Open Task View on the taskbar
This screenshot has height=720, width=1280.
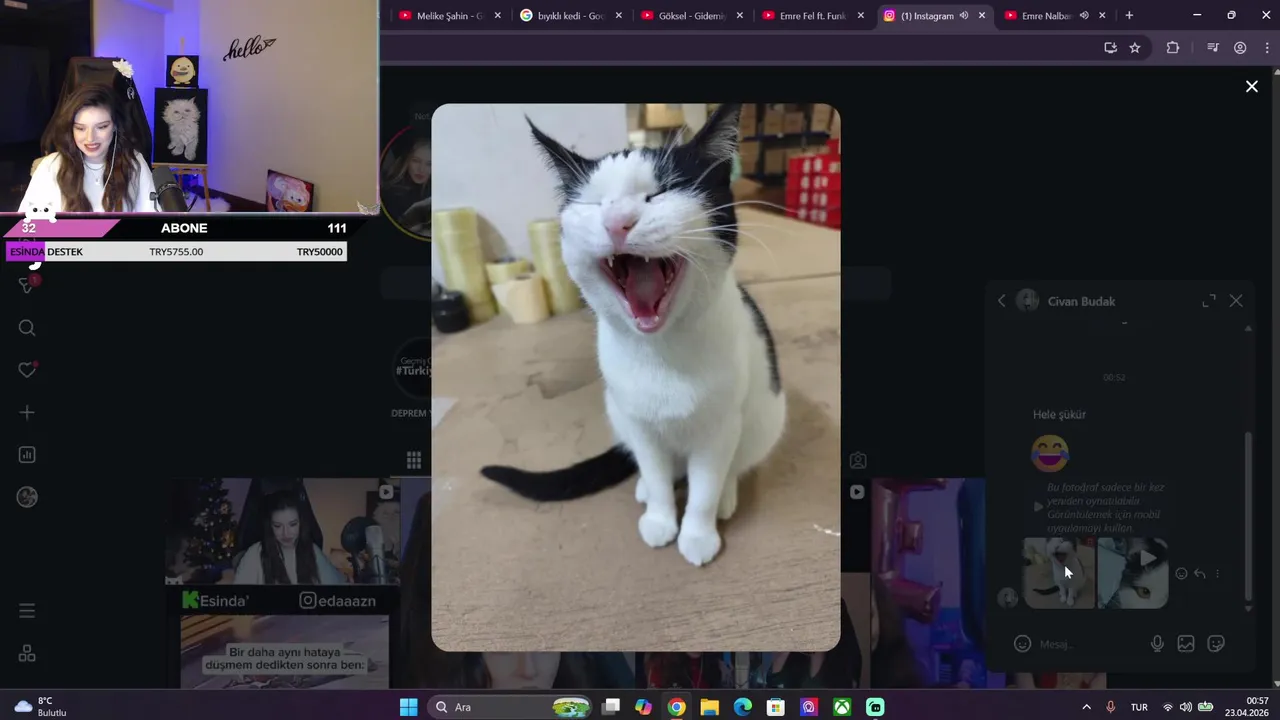coord(611,707)
